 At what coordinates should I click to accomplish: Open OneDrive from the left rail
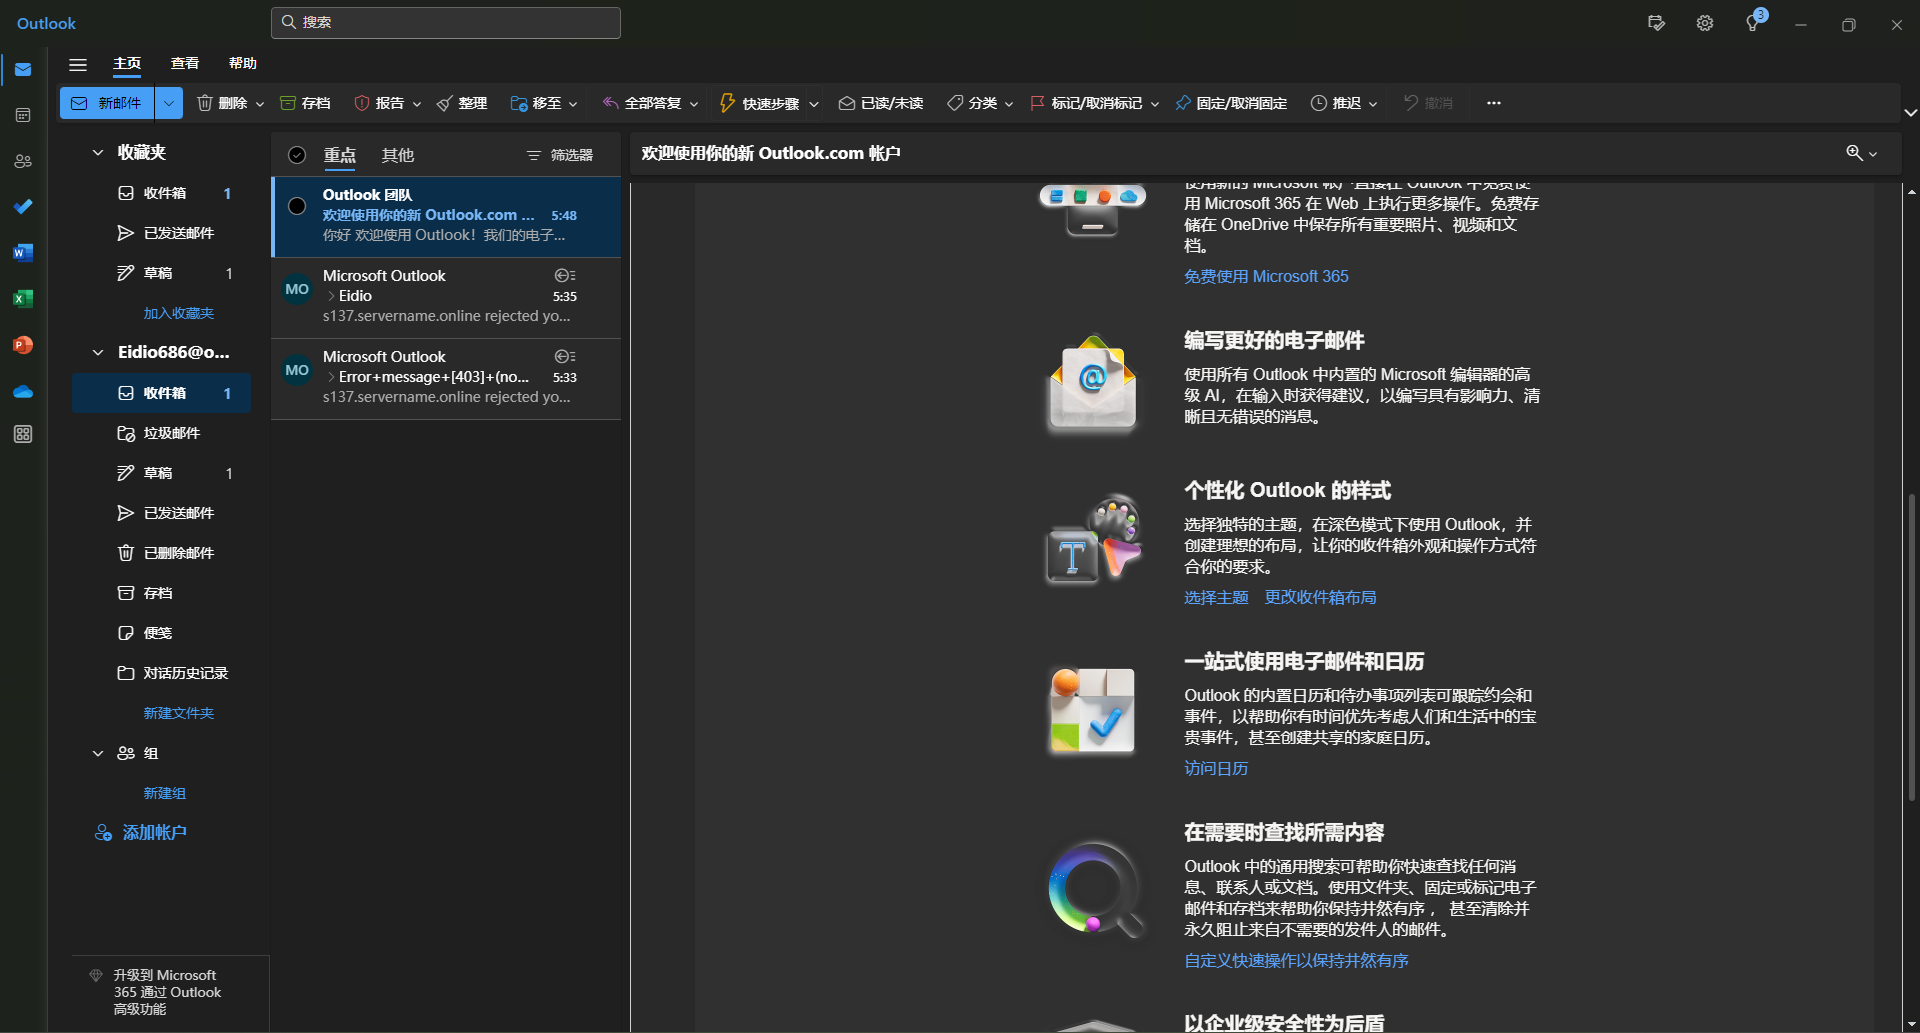click(x=23, y=390)
